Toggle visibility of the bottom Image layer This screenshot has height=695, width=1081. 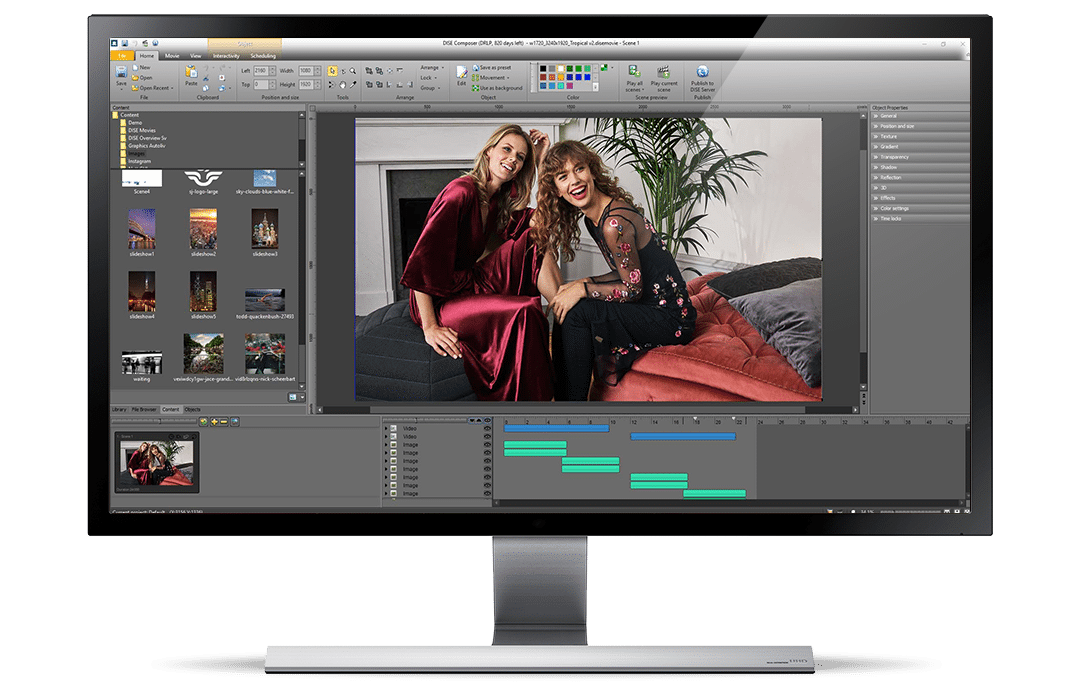488,493
